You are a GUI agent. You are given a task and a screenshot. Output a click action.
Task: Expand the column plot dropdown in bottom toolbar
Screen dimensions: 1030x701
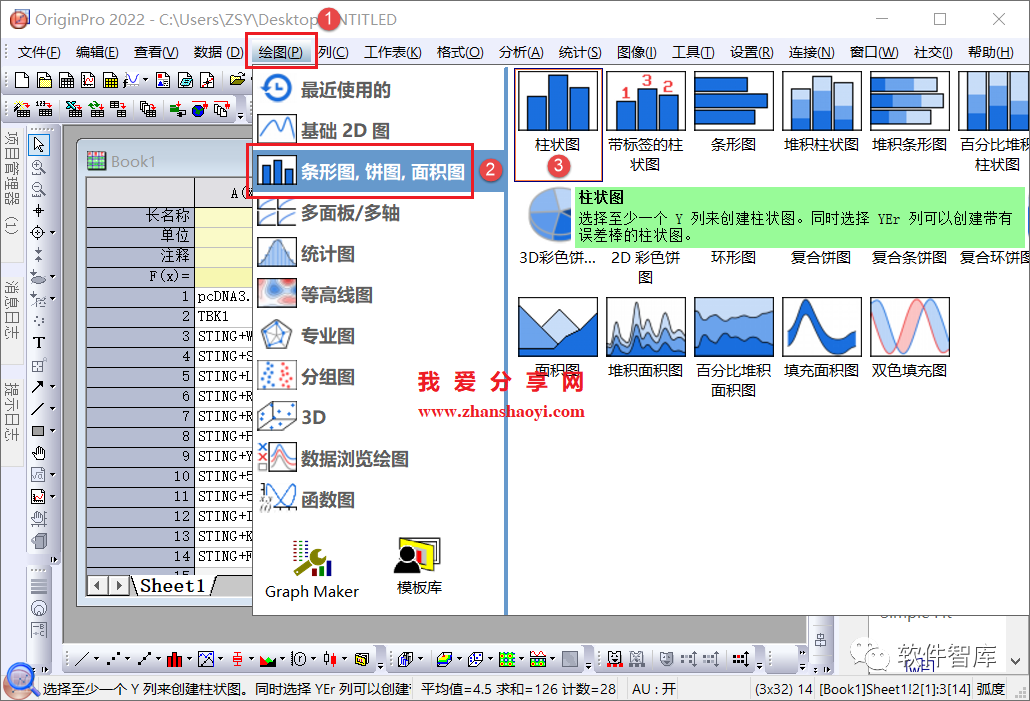click(x=189, y=659)
